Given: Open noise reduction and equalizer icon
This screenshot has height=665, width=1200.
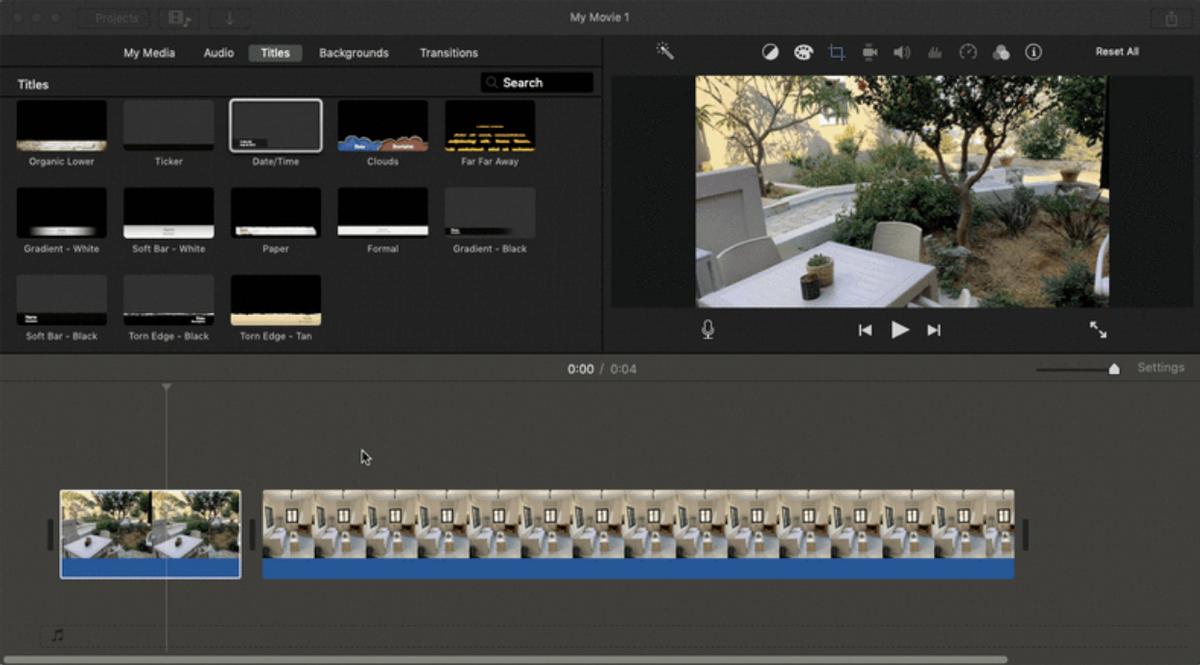Looking at the screenshot, I should click(x=935, y=53).
